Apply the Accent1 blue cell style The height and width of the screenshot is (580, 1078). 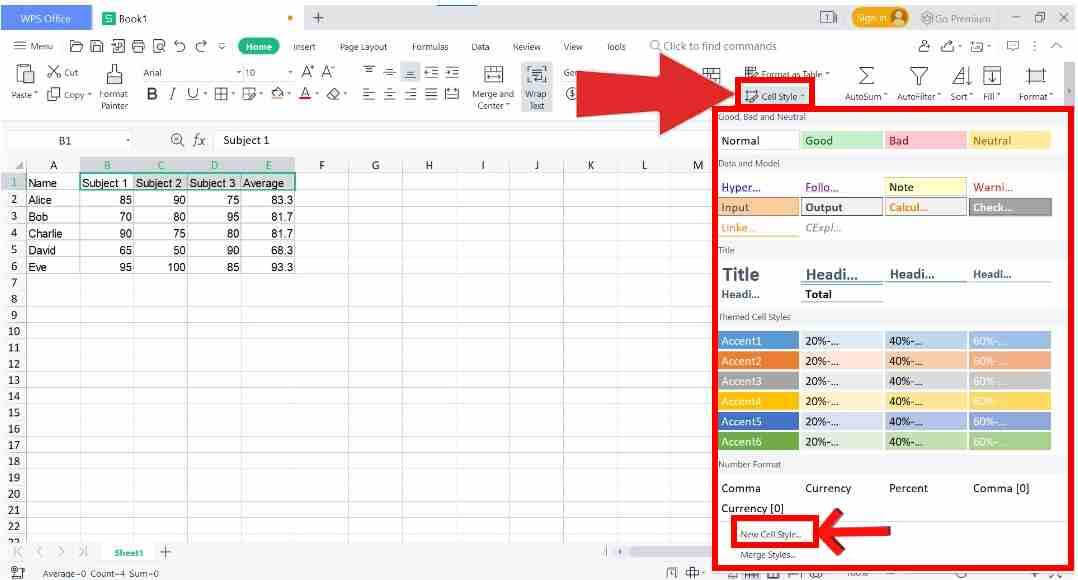757,341
